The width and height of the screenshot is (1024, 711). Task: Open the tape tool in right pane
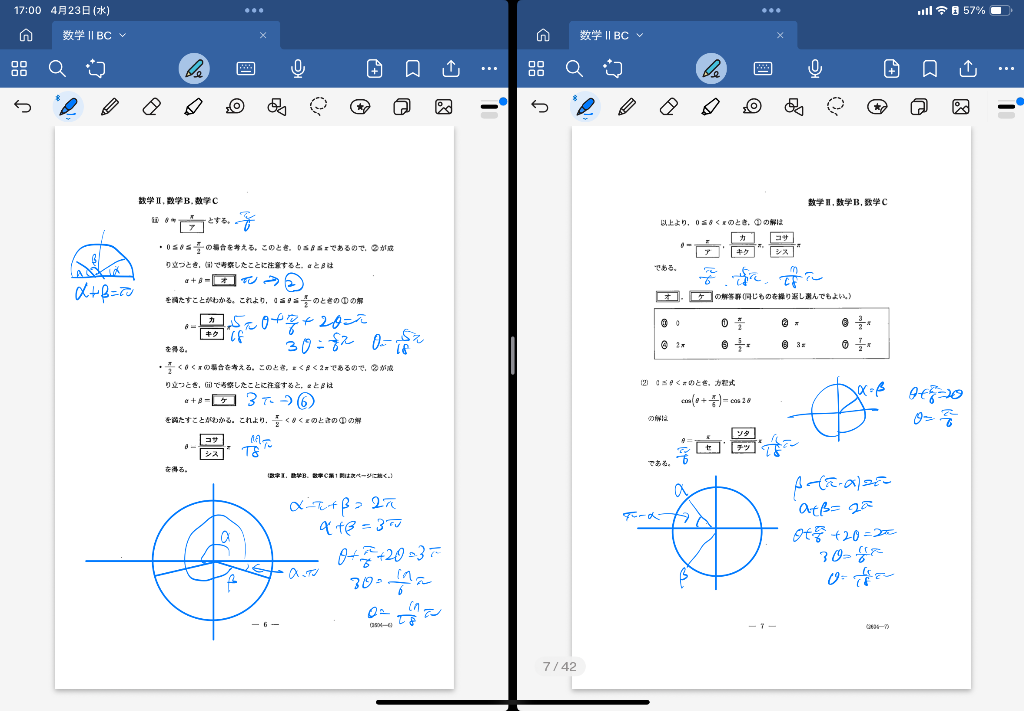pyautogui.click(x=752, y=106)
